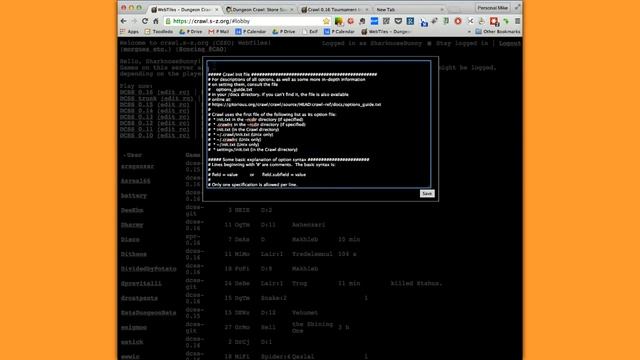Click the Makhleb cell in DividedbyPotato's row
Viewport: 640px width, 360px height.
click(x=305, y=269)
